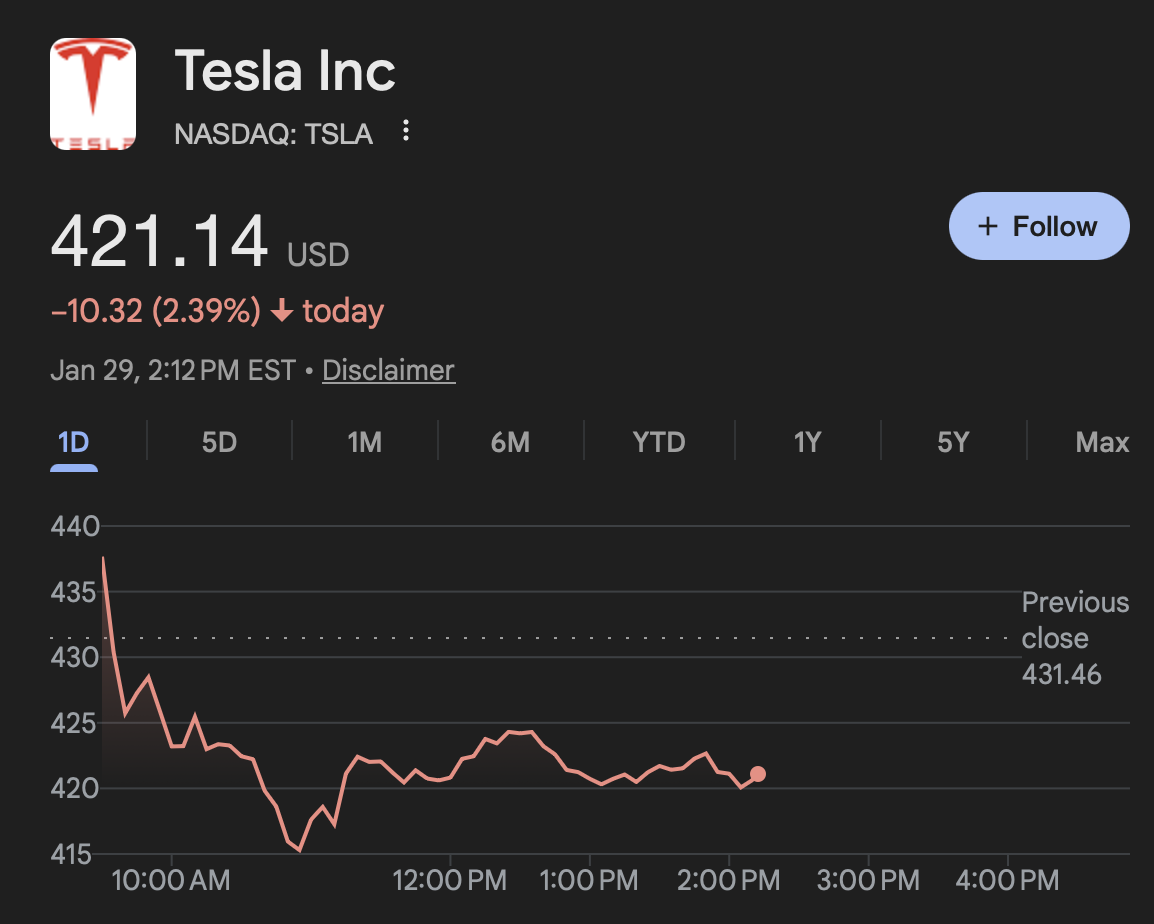Click the Tesla Inc company title
Image resolution: width=1154 pixels, height=924 pixels.
point(285,72)
